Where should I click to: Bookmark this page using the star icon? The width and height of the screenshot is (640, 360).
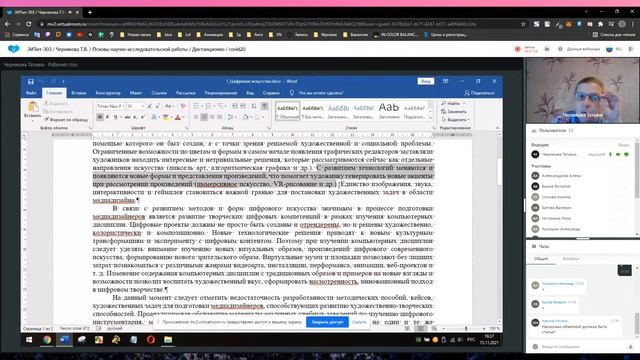pyautogui.click(x=523, y=24)
